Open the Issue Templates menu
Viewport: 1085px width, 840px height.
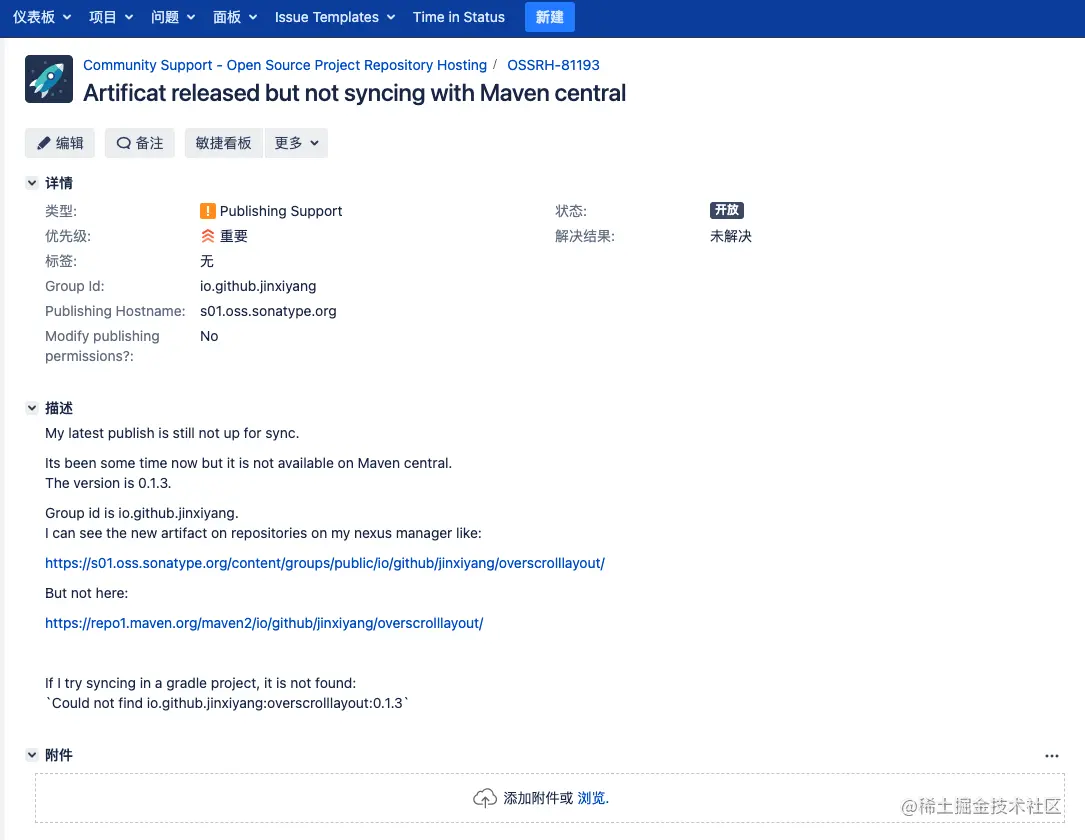(x=335, y=17)
